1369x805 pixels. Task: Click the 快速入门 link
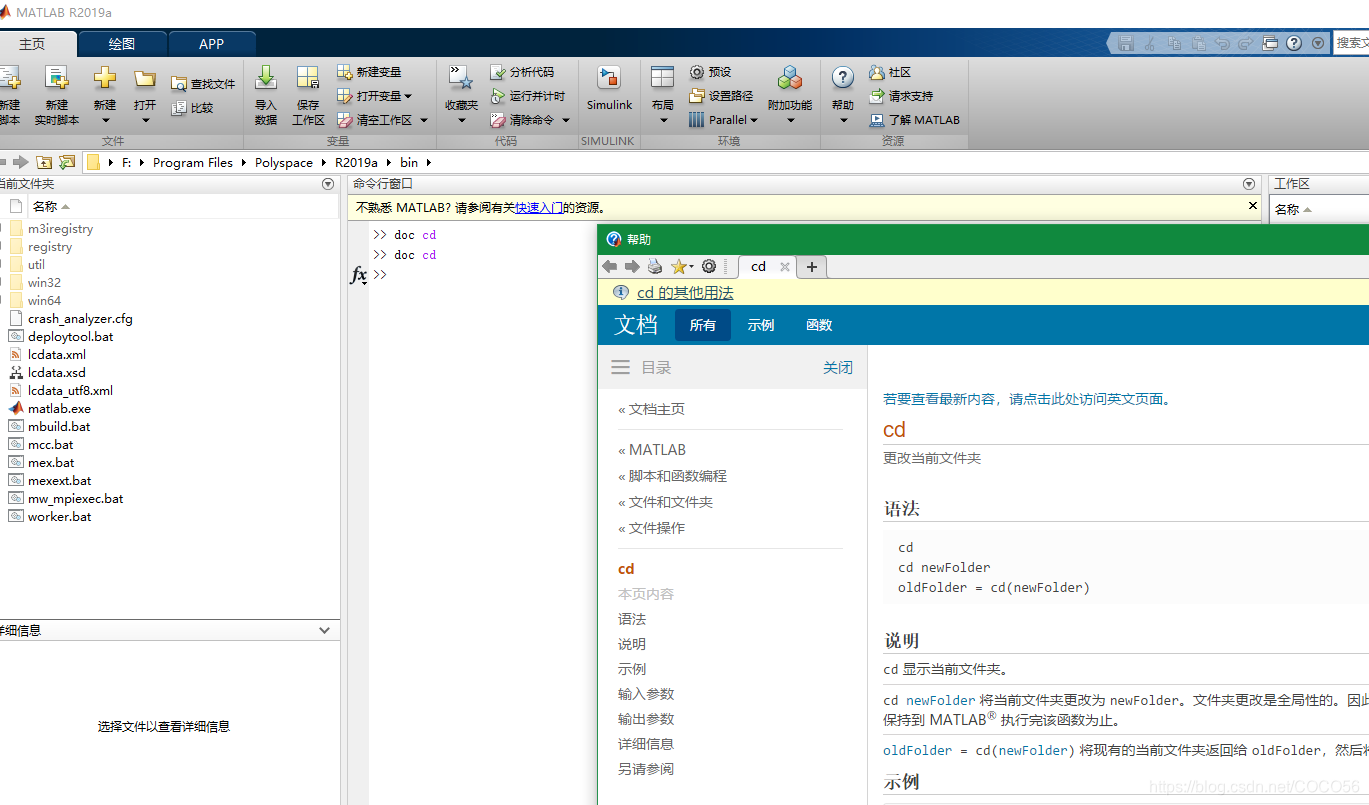(x=538, y=208)
